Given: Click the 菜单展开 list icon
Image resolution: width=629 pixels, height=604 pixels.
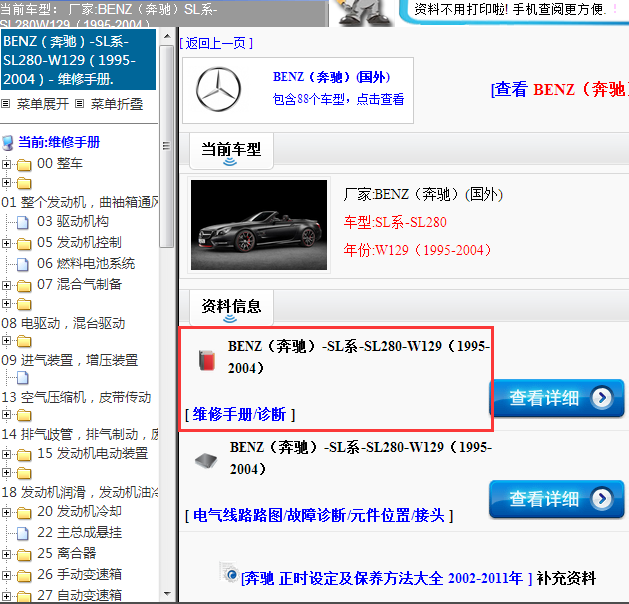Looking at the screenshot, I should (5, 104).
